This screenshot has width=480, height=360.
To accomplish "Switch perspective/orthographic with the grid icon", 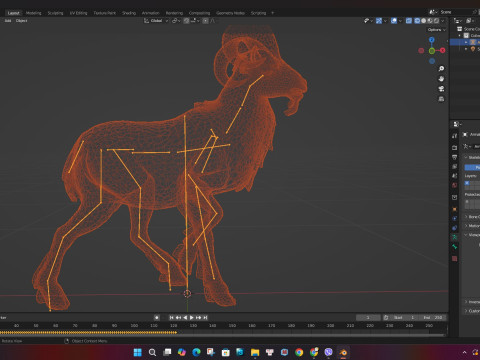I will pos(441,99).
